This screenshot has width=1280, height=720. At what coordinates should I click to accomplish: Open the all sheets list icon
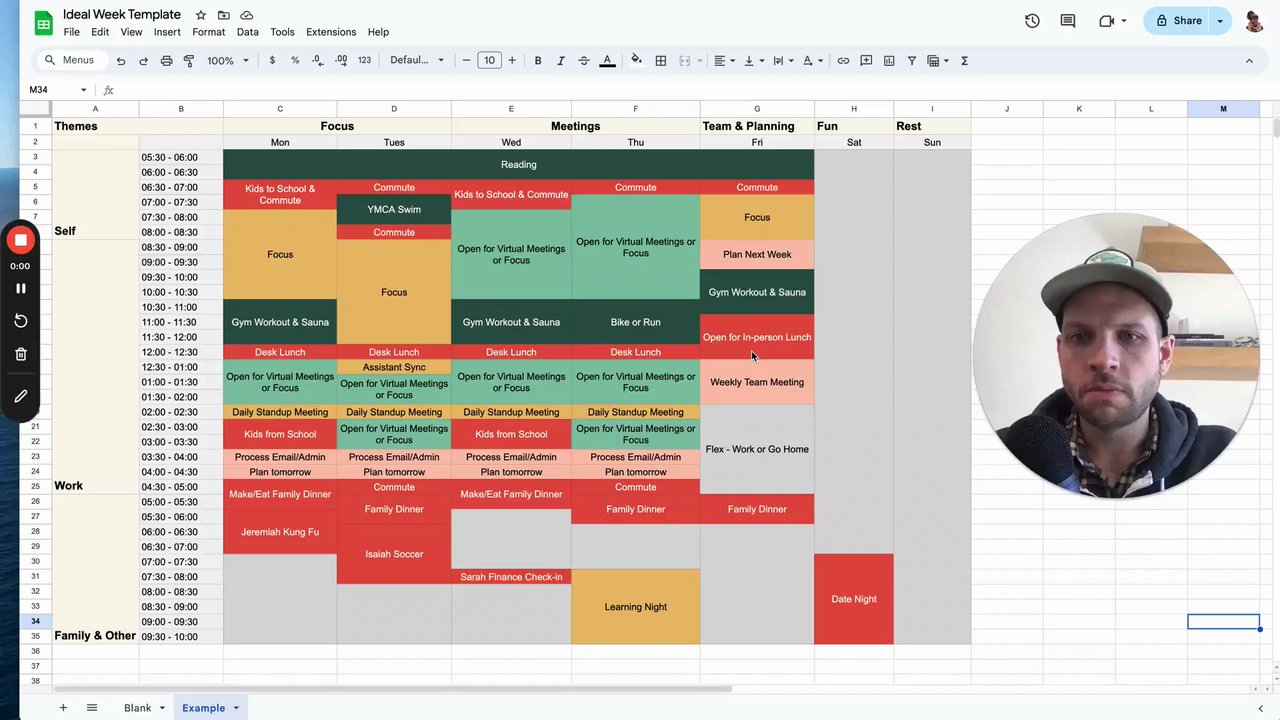tap(92, 708)
